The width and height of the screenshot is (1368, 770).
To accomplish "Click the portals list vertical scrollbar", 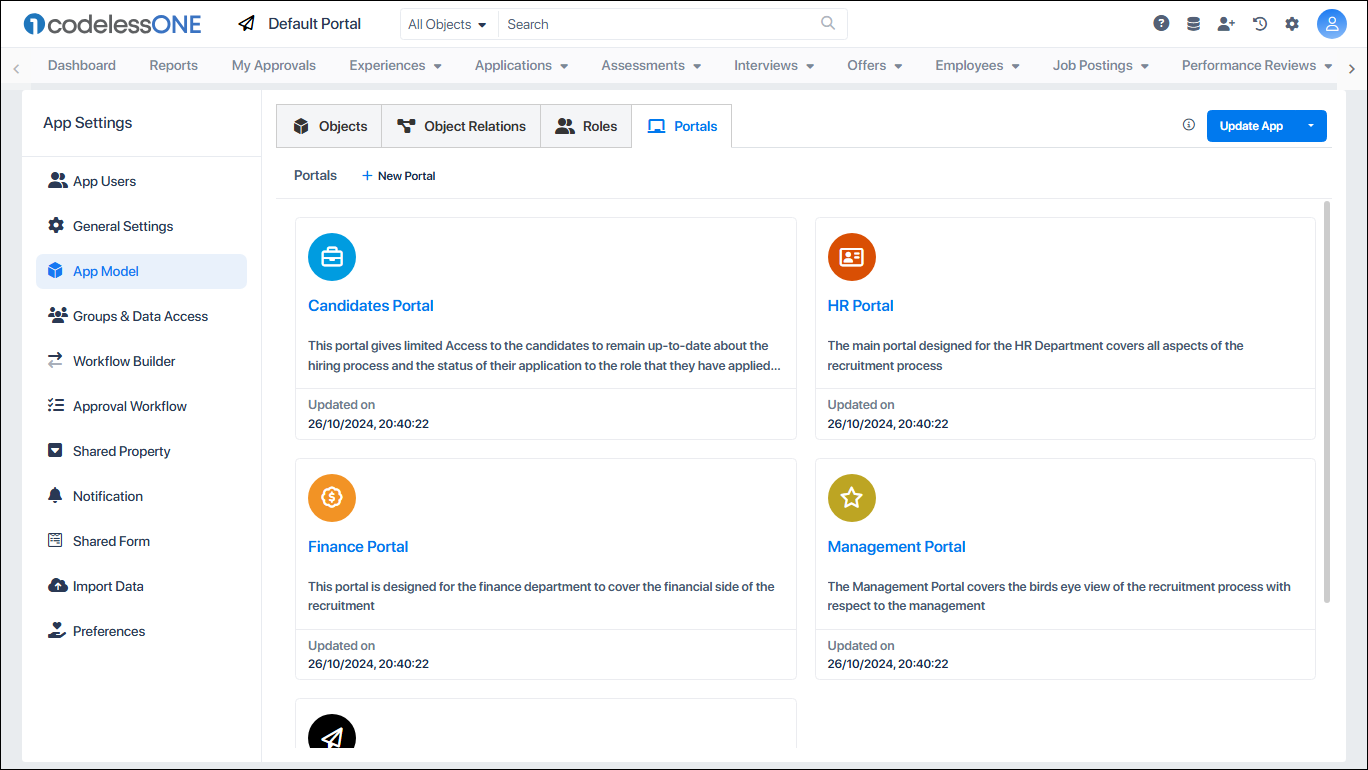I will click(1327, 401).
